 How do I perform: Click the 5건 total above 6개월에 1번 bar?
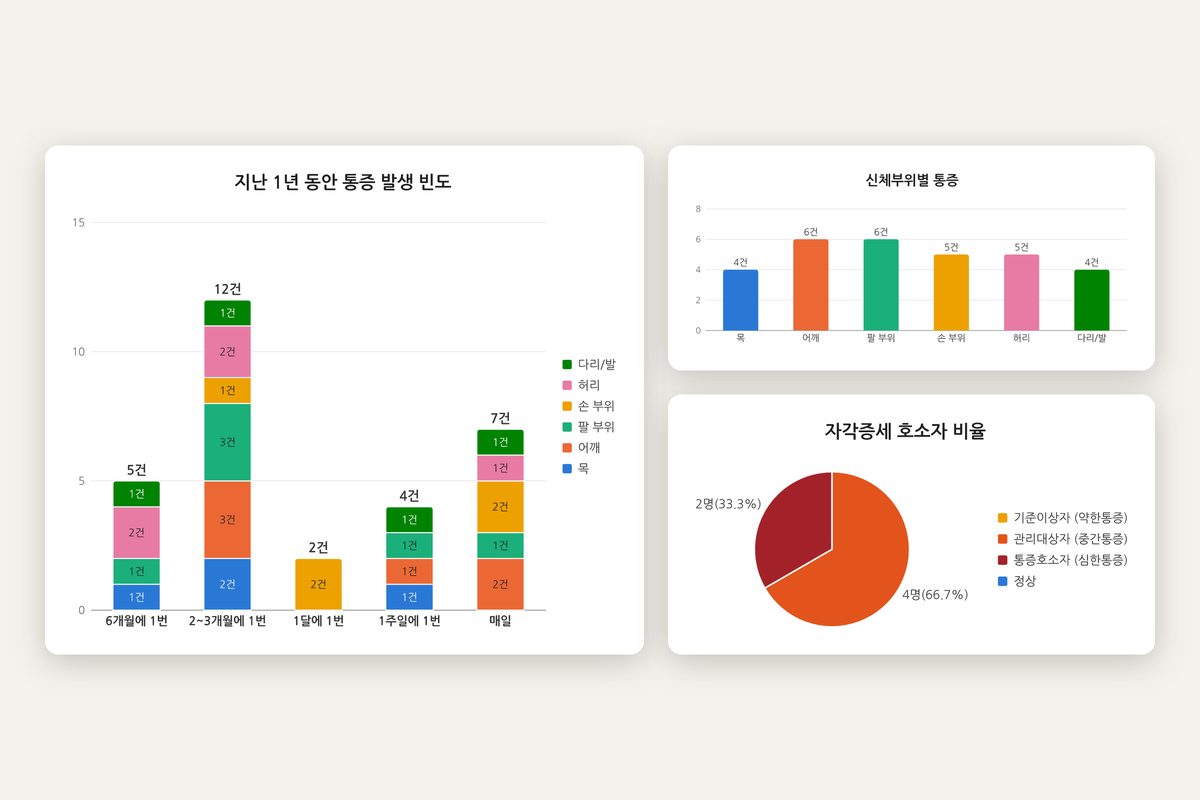click(137, 470)
